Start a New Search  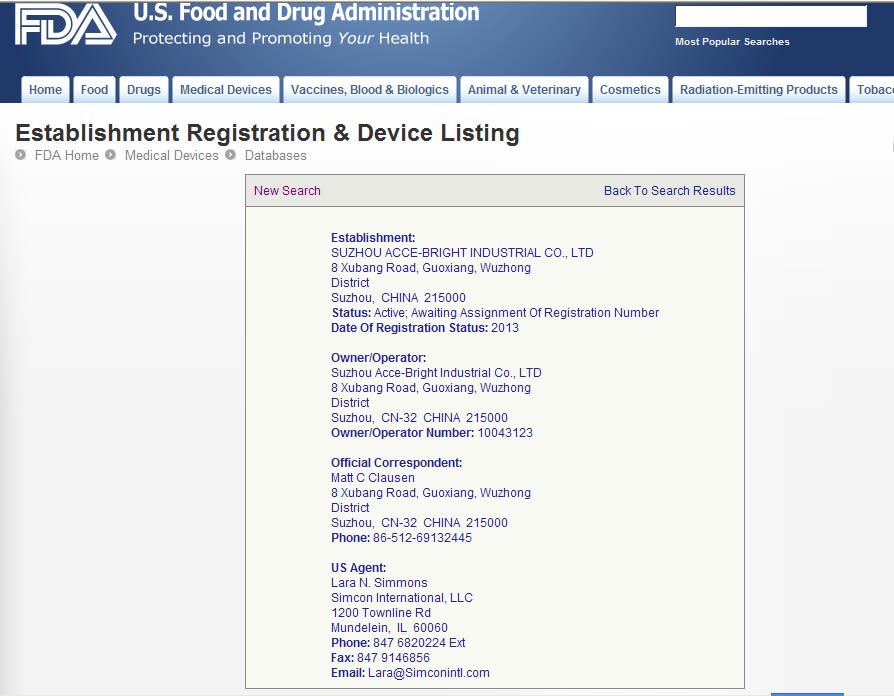(x=287, y=190)
